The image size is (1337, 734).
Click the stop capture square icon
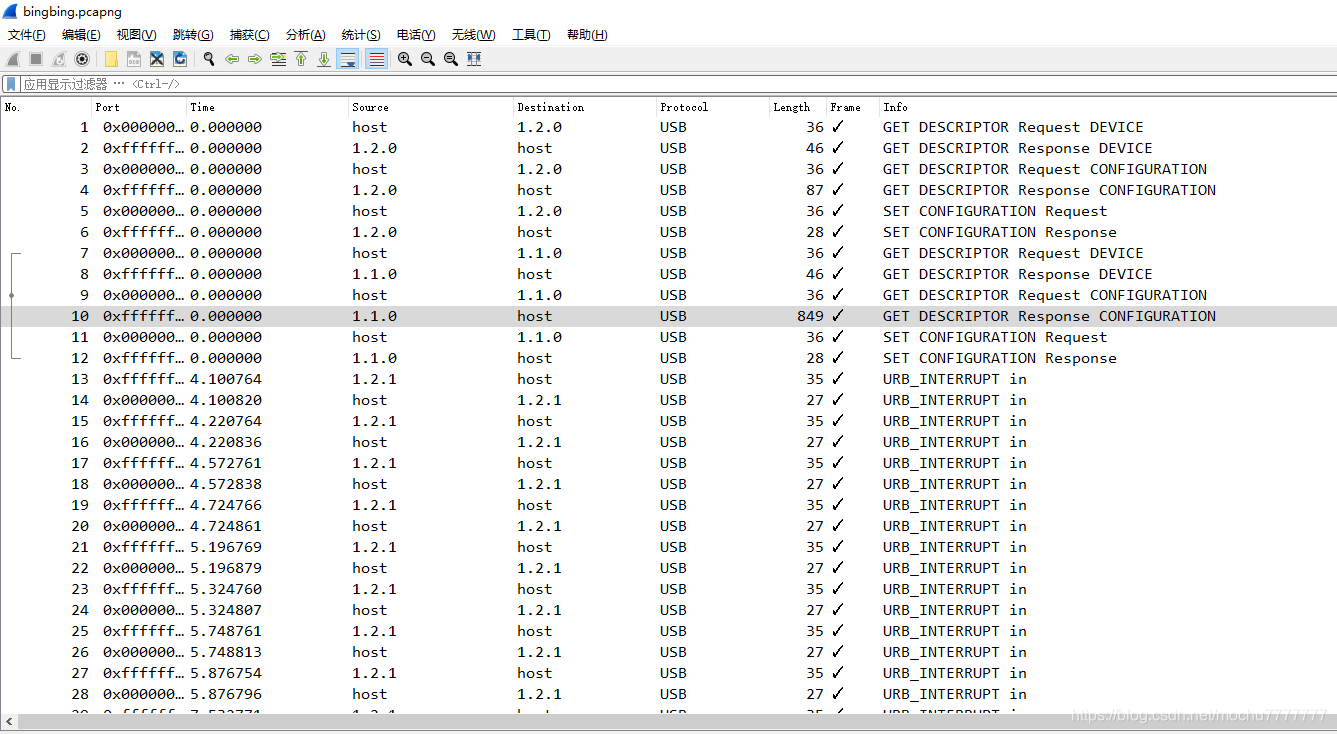[36, 59]
